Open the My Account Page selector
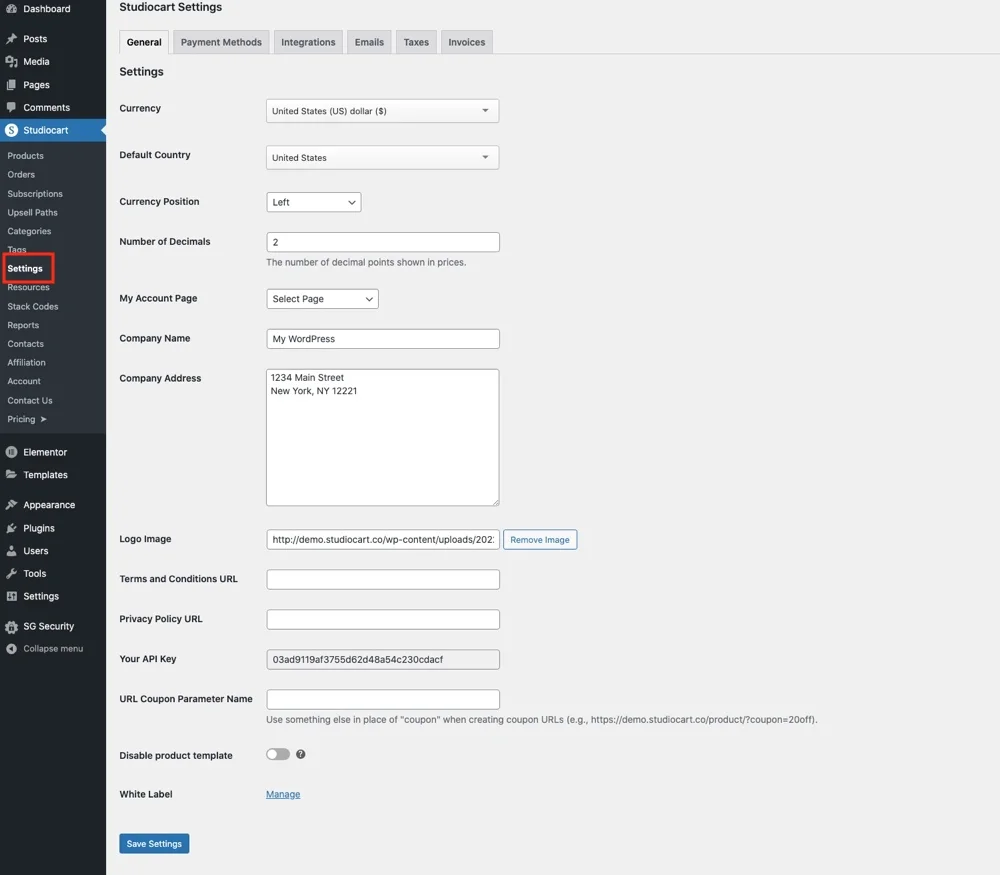 (321, 297)
